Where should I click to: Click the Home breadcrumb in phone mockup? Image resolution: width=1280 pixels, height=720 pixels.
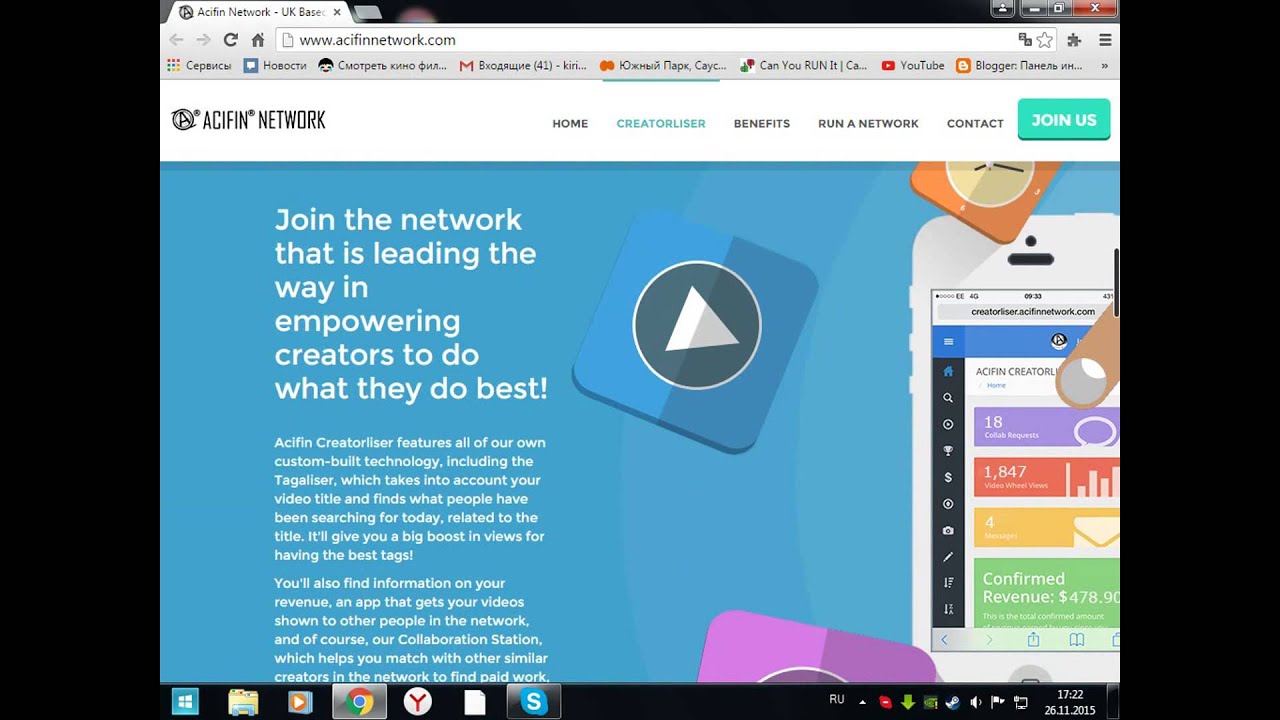tap(996, 385)
